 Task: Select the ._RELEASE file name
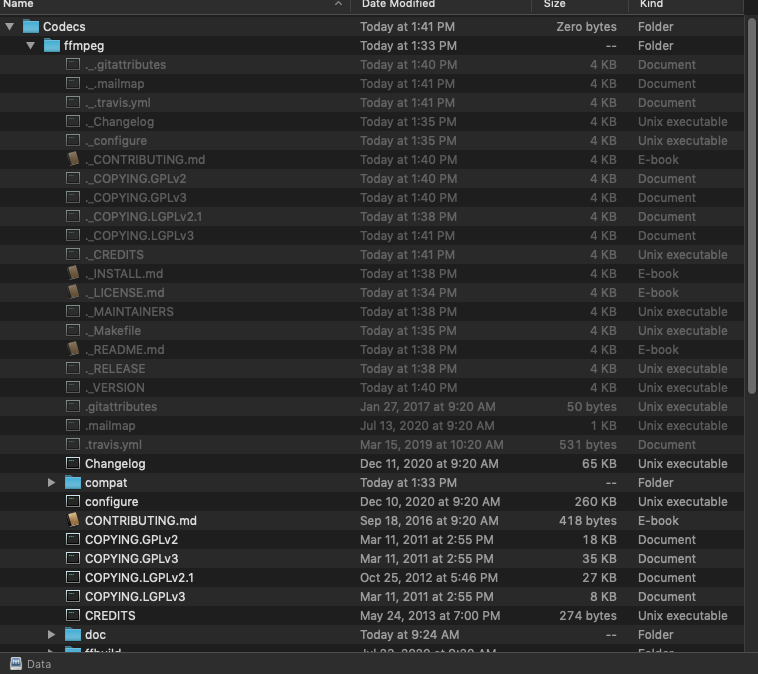(115, 368)
